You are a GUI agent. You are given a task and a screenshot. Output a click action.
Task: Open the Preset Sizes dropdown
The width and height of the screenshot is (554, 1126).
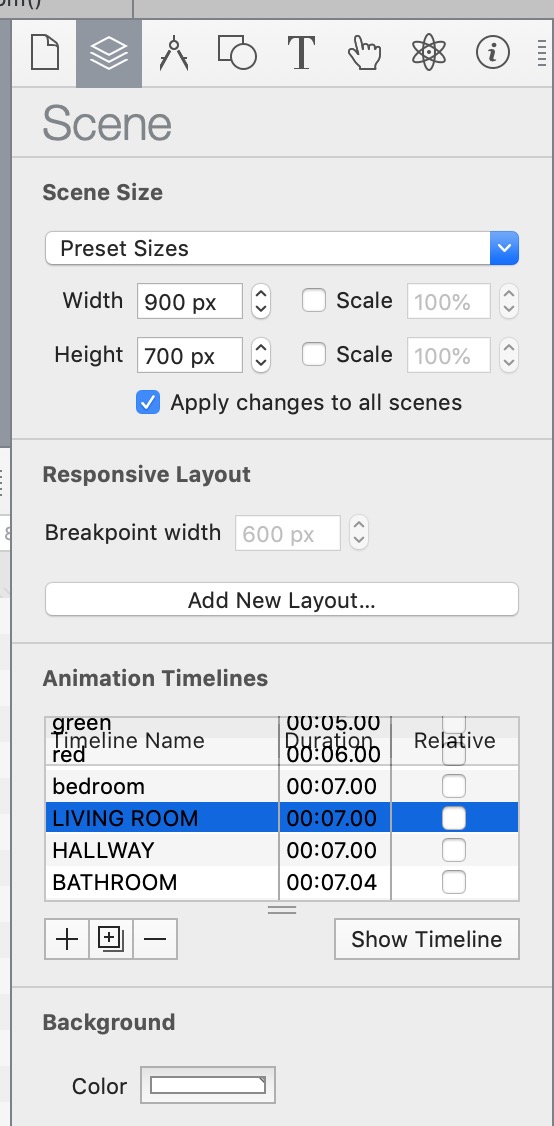pos(282,248)
